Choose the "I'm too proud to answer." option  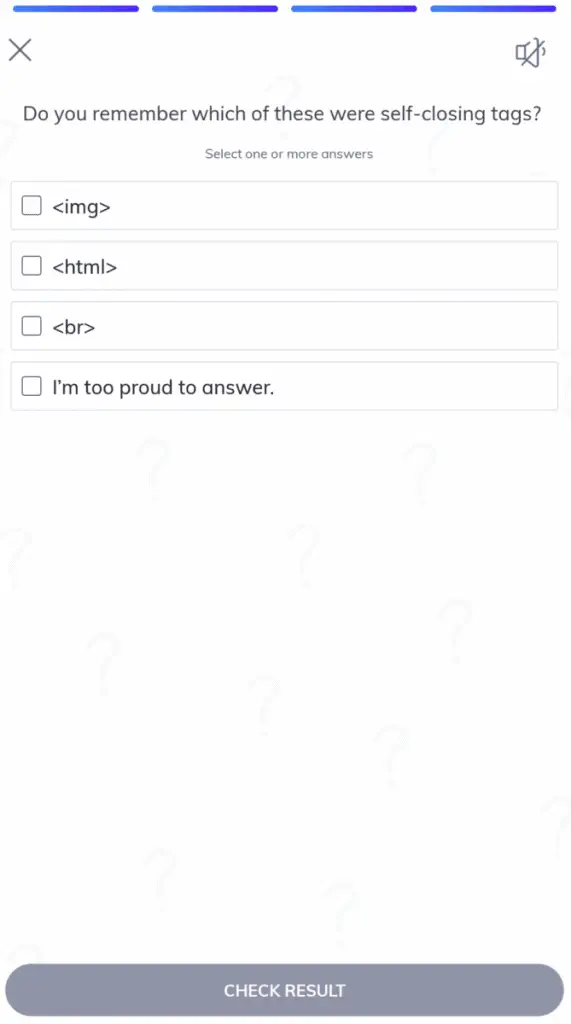(x=284, y=386)
